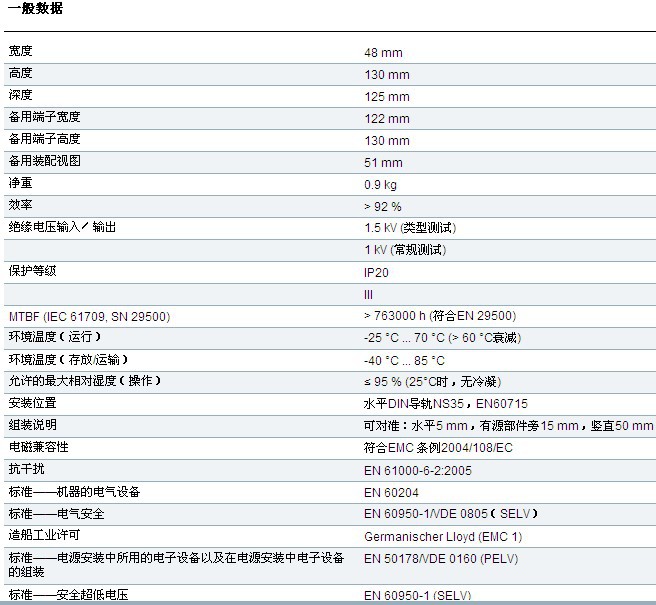Select the MTBF (IEC 61709, SN 29500) label
This screenshot has width=656, height=605.
click(x=89, y=317)
